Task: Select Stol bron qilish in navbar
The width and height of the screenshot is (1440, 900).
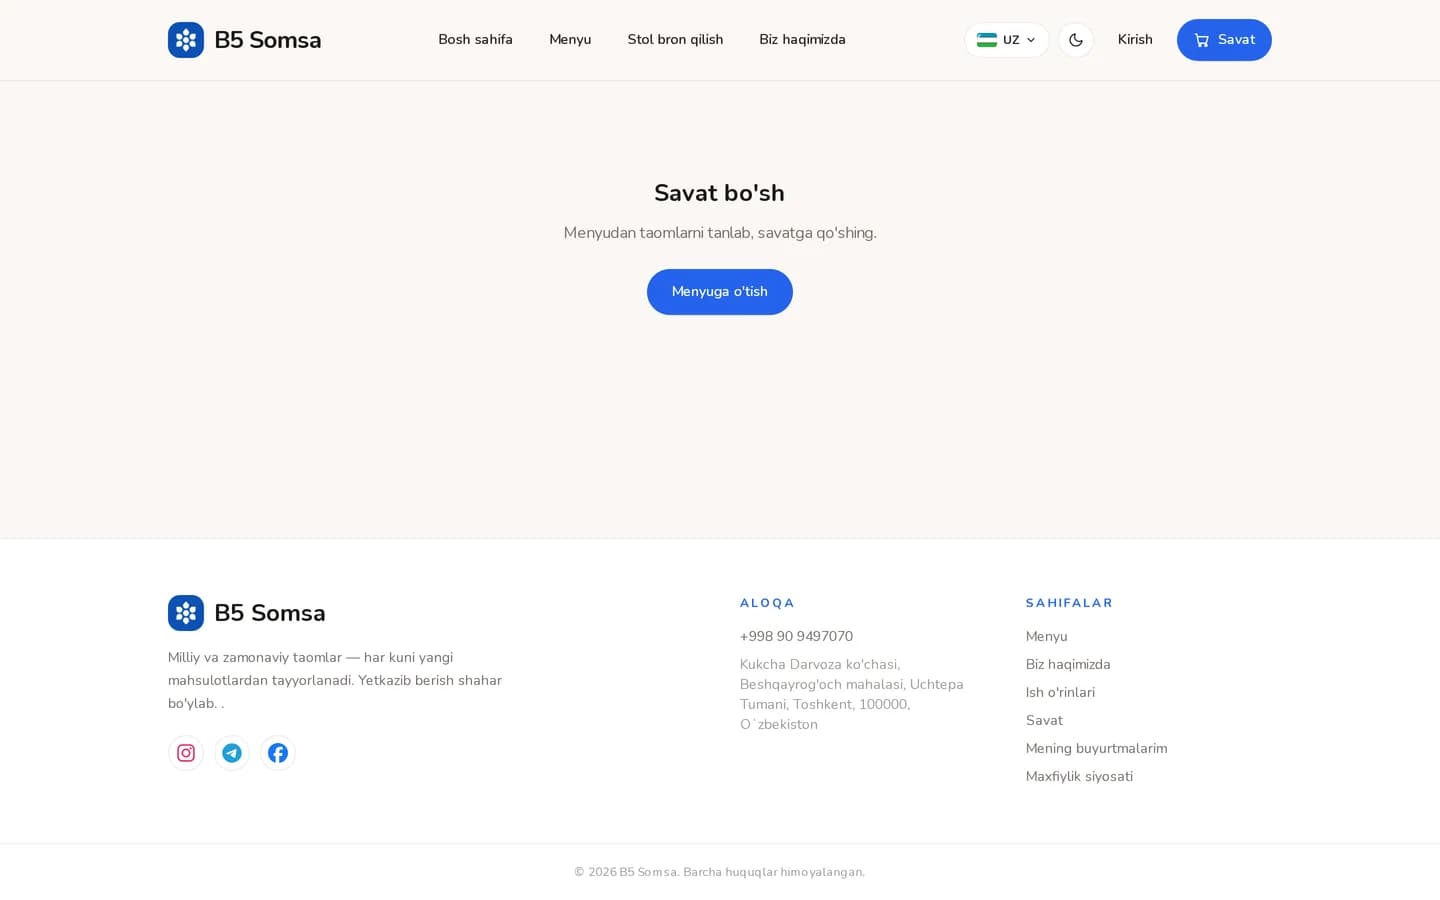Action: coord(675,40)
